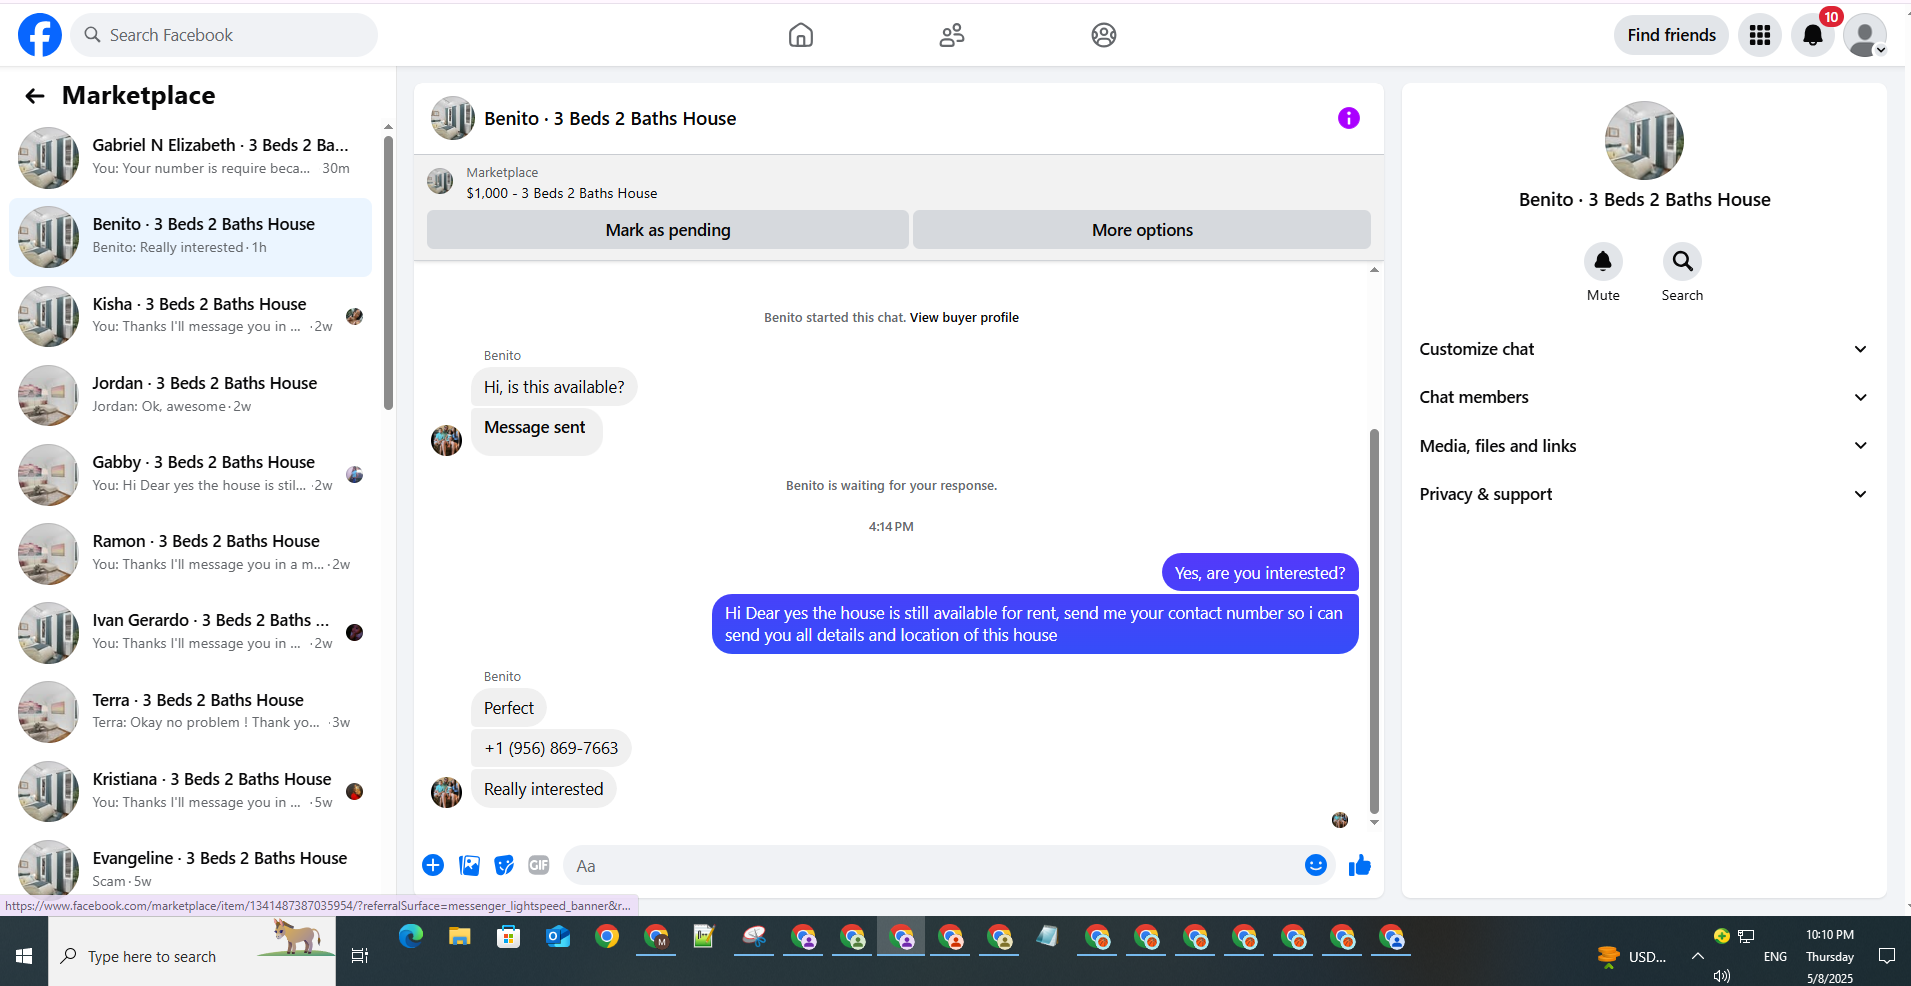The image size is (1911, 986).
Task: Click the Perfect message bubble
Action: pos(509,708)
